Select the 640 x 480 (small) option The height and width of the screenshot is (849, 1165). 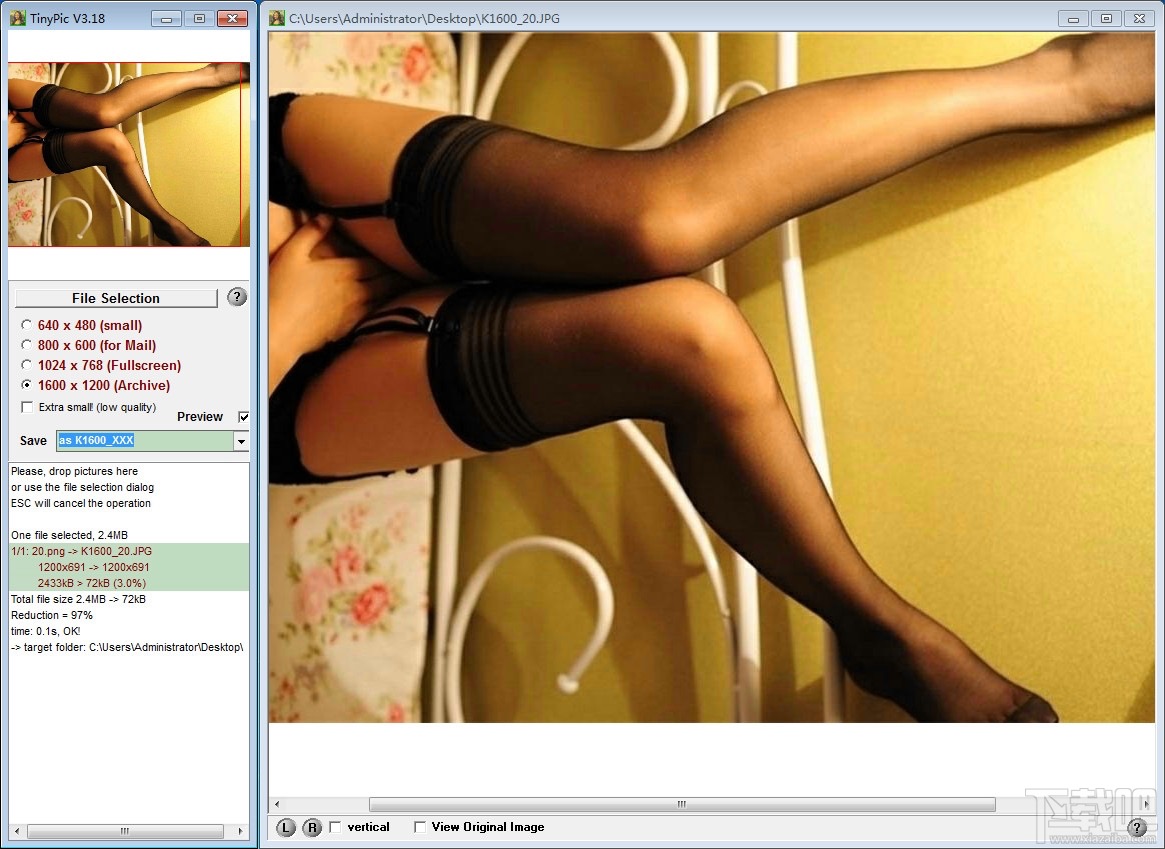point(27,325)
